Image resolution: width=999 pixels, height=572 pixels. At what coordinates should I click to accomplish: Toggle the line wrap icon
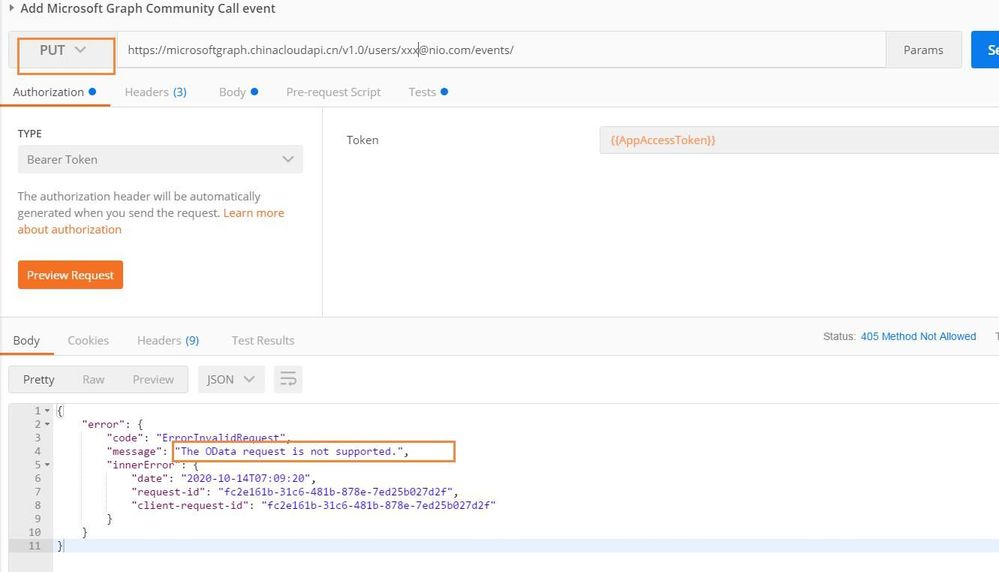(288, 380)
